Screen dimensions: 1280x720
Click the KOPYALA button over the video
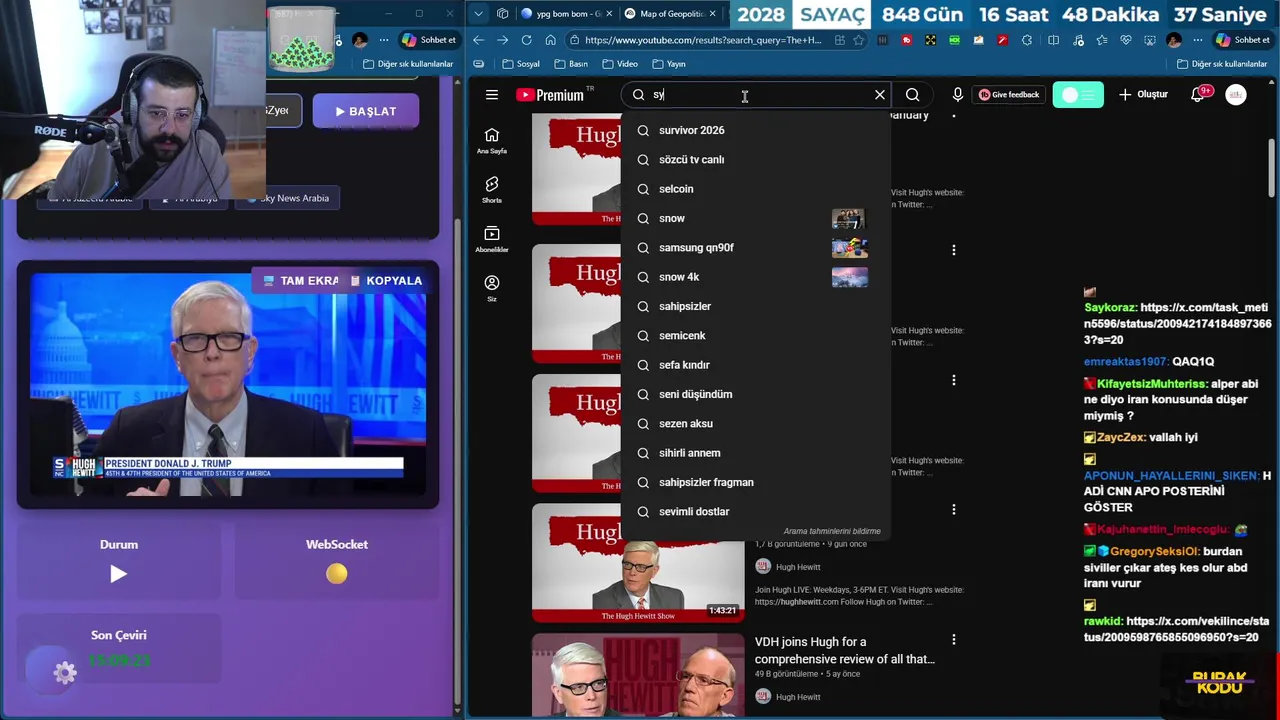click(x=387, y=281)
